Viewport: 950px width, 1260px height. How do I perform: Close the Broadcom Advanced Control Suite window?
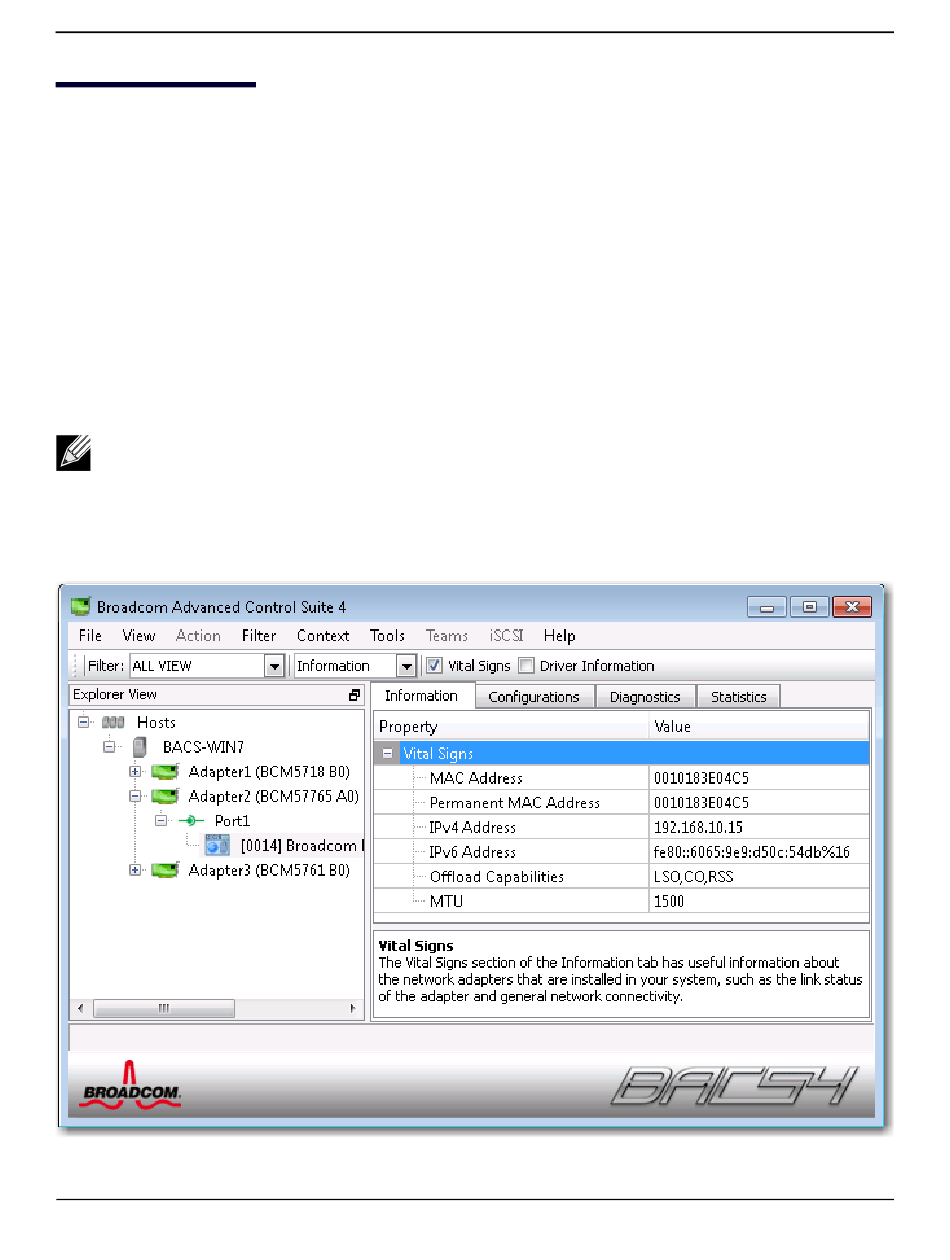pyautogui.click(x=852, y=607)
